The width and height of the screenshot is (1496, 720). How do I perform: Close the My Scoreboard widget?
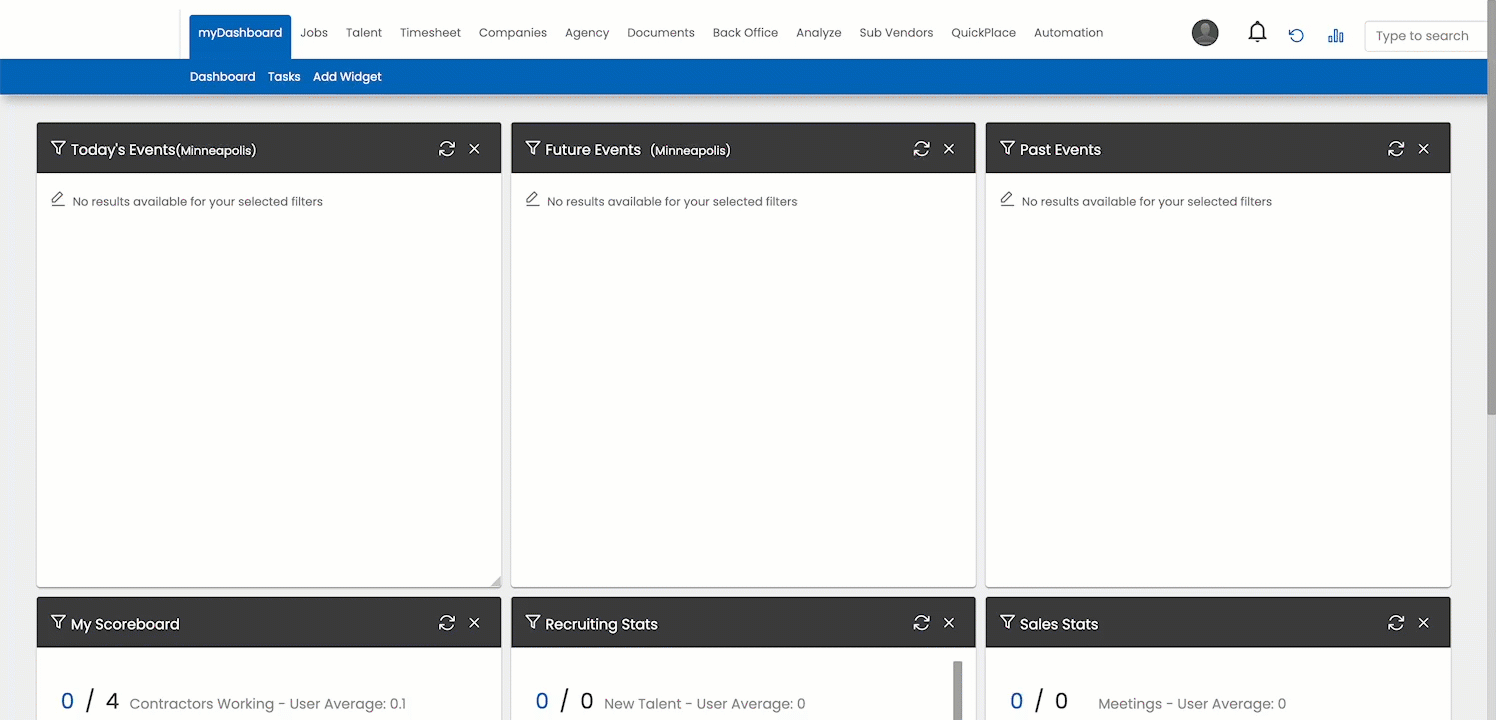(x=474, y=623)
